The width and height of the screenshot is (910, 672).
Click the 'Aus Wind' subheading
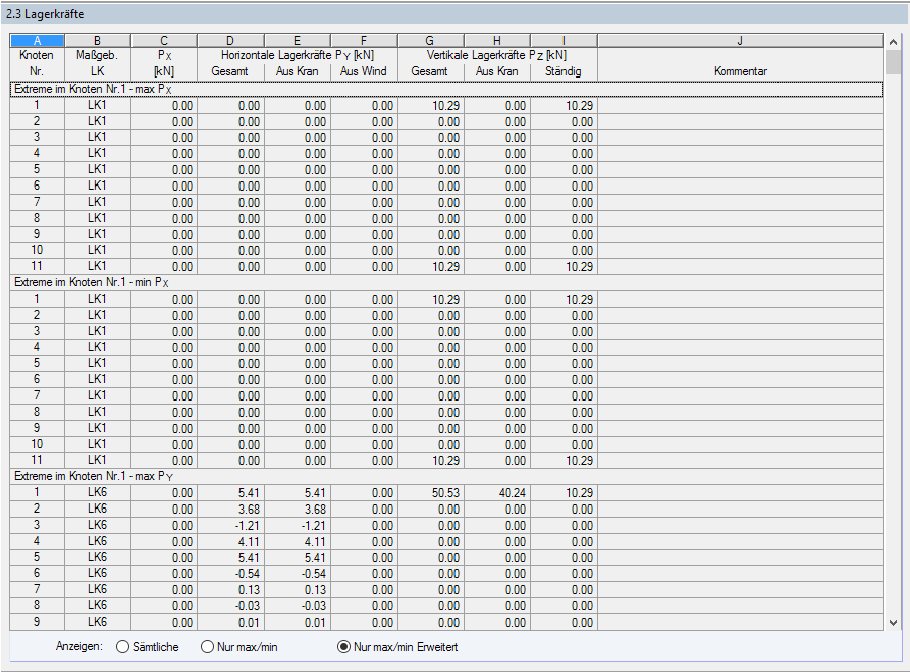click(363, 71)
